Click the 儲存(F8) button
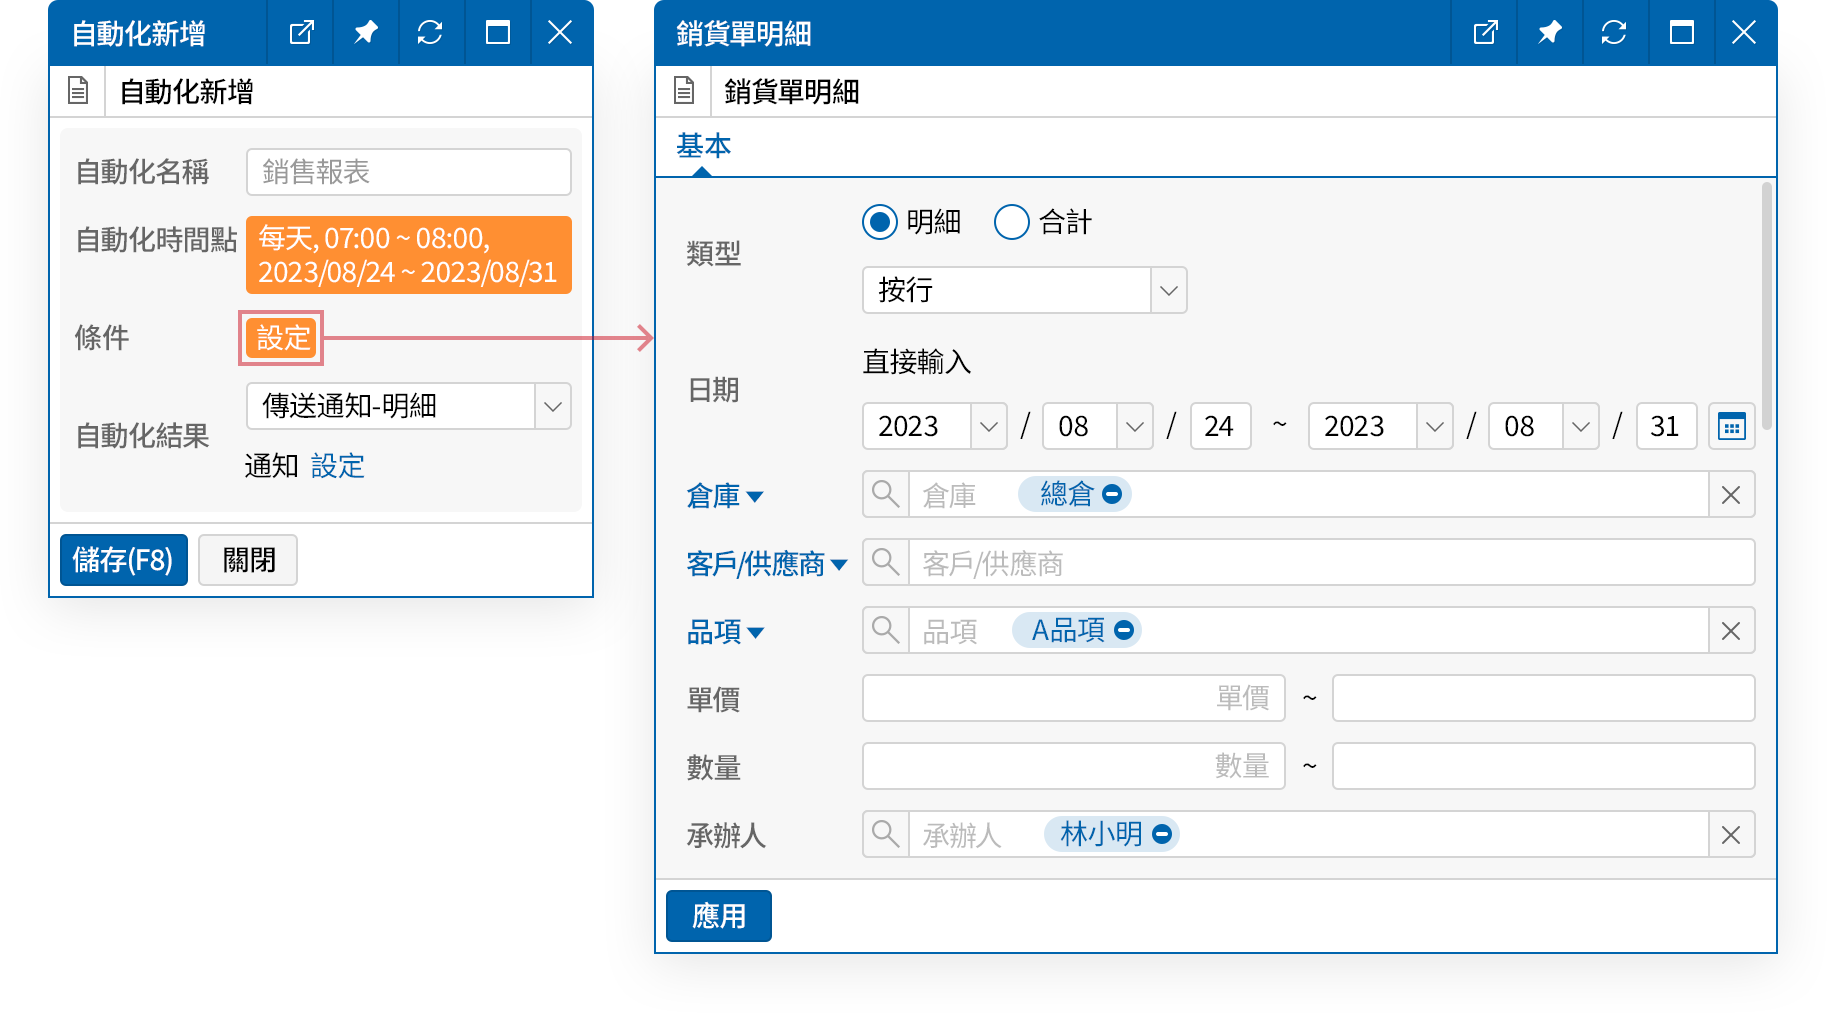The height and width of the screenshot is (1013, 1828). coord(123,560)
